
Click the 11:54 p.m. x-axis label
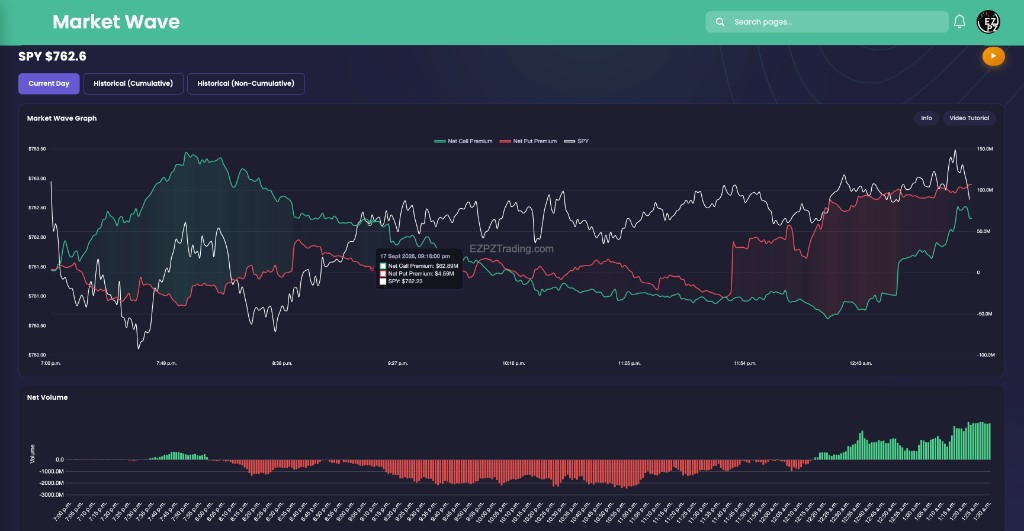click(x=745, y=363)
